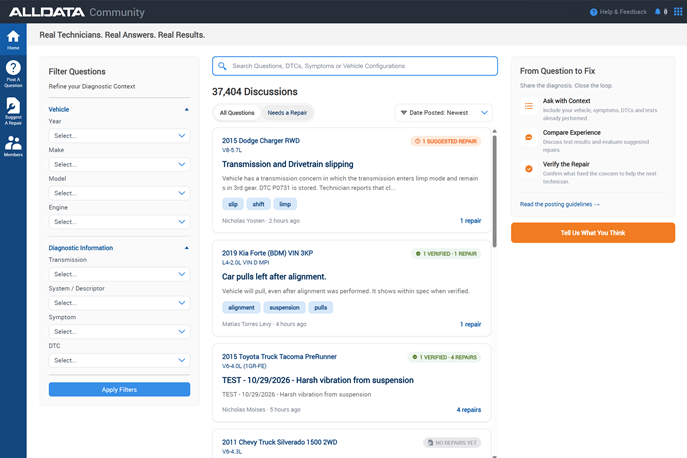Click the ALLDATA Community logo
The image size is (687, 458).
(x=77, y=12)
